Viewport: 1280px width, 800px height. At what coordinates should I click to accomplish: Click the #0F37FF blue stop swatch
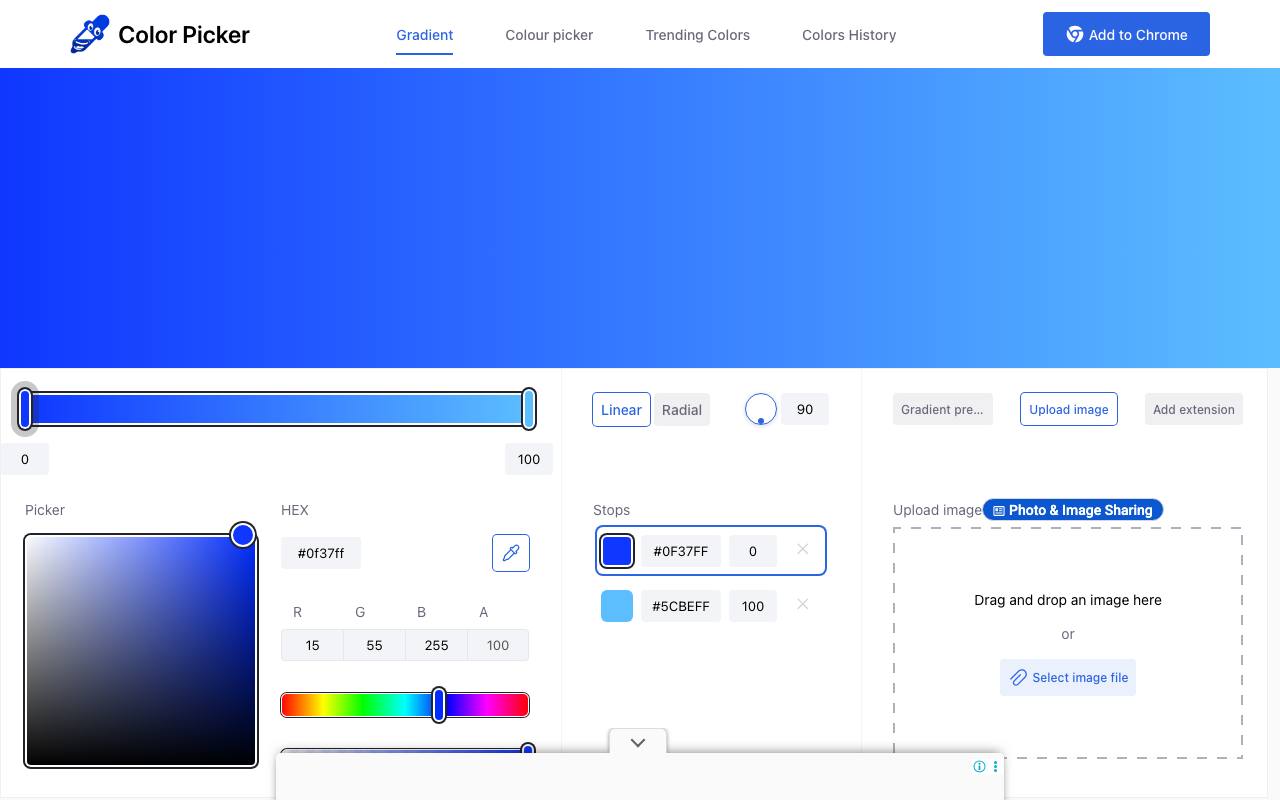[x=617, y=551]
